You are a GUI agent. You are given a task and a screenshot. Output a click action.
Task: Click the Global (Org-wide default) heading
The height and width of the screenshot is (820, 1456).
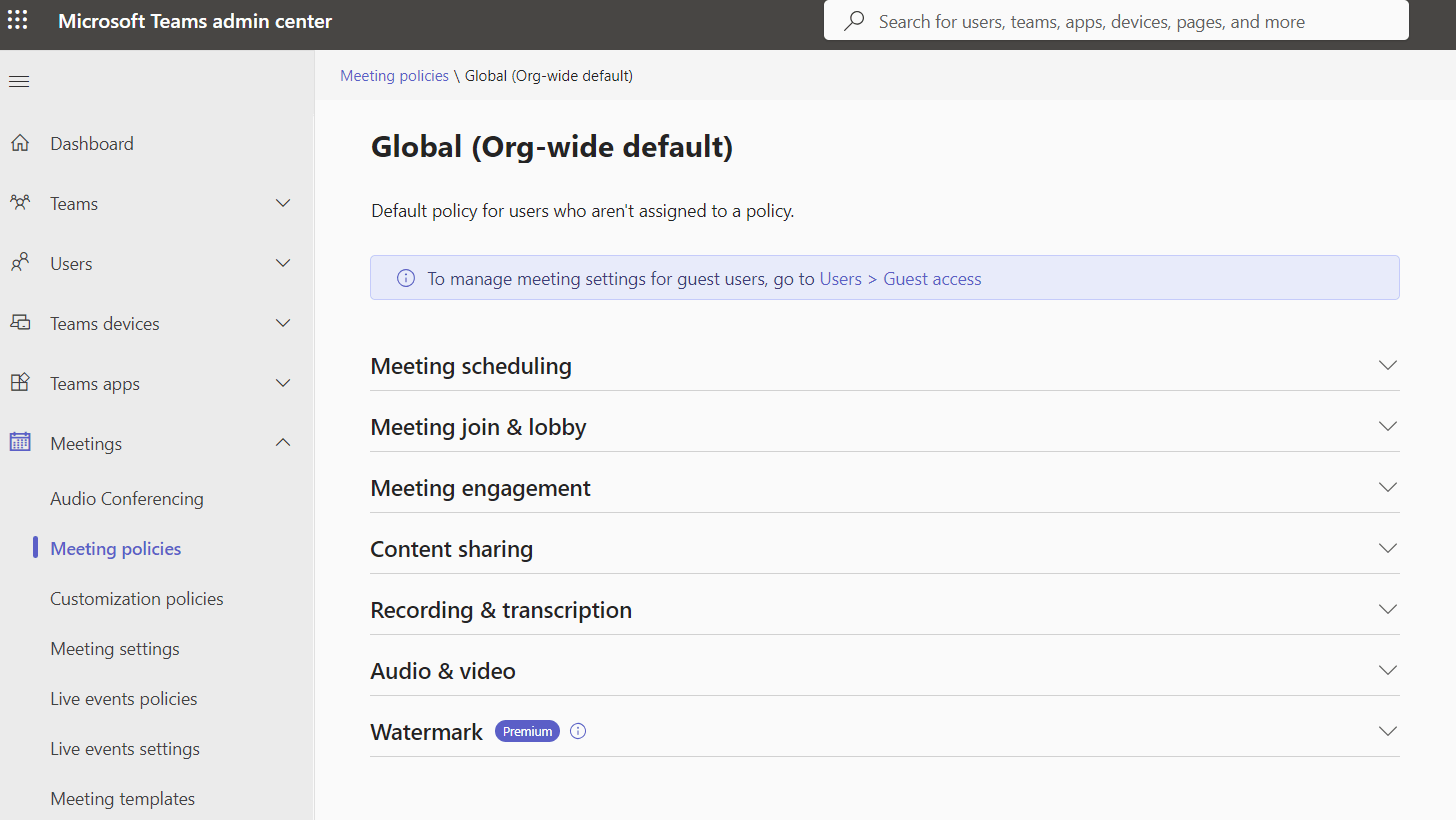552,147
